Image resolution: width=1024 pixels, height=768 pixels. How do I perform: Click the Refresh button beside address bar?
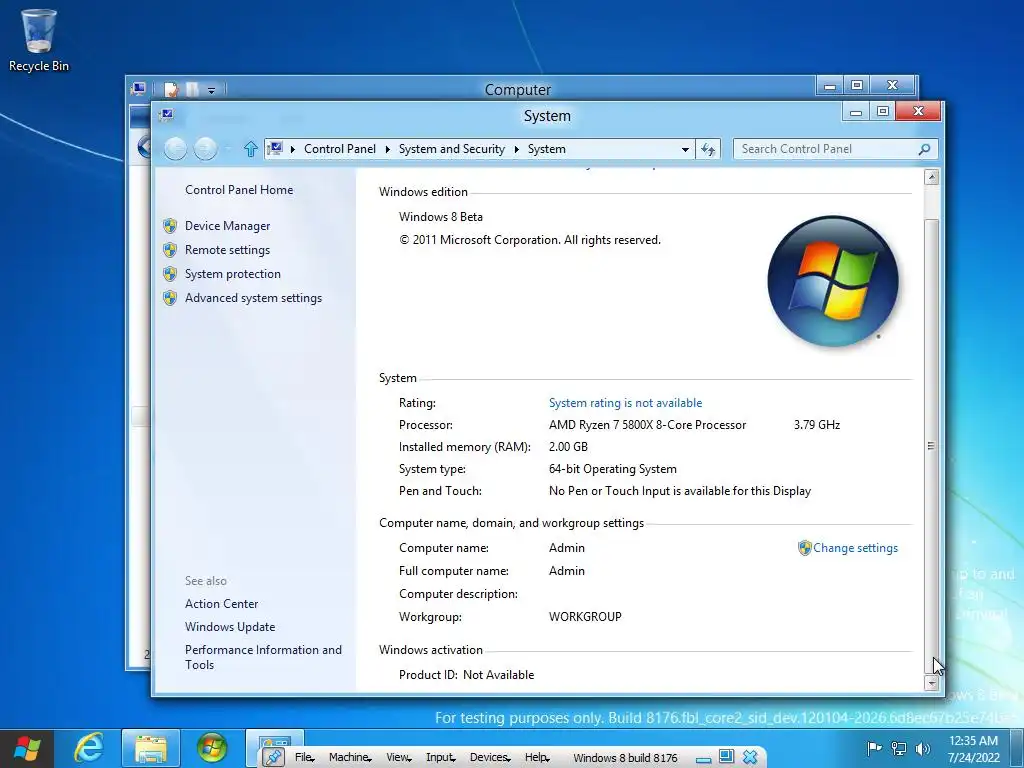tap(708, 150)
